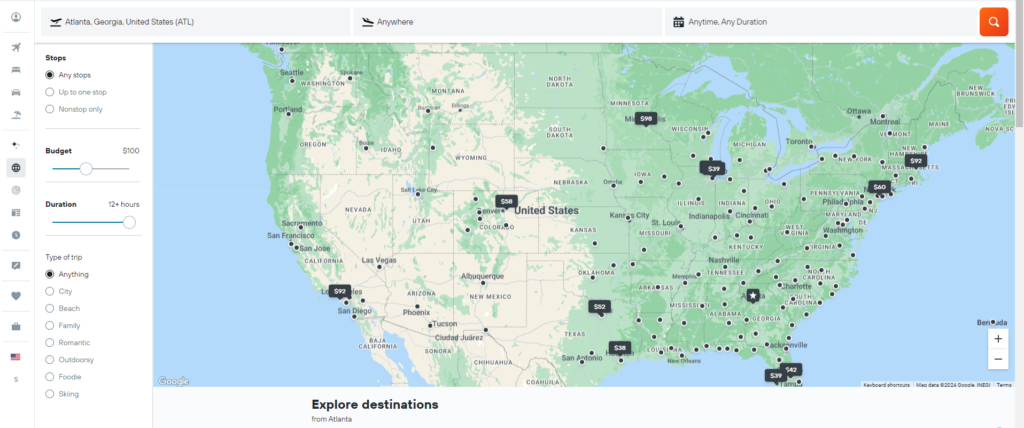Select the $92 price marker at Los Angeles
The image size is (1024, 428).
[x=340, y=291]
